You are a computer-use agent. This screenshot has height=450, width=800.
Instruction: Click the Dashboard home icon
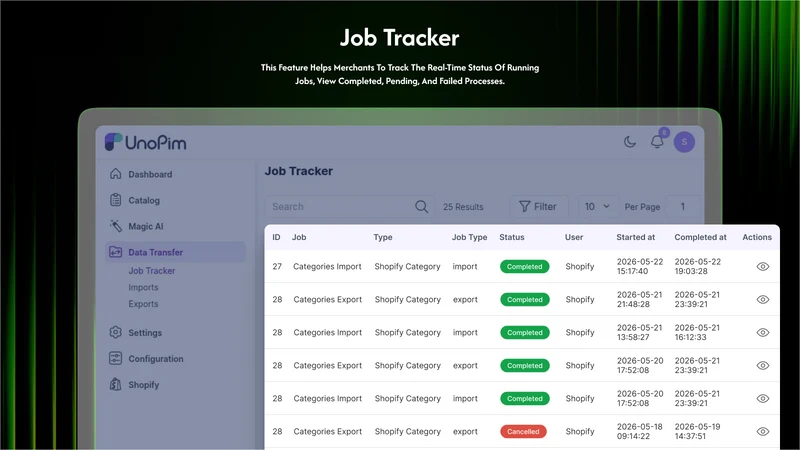116,174
